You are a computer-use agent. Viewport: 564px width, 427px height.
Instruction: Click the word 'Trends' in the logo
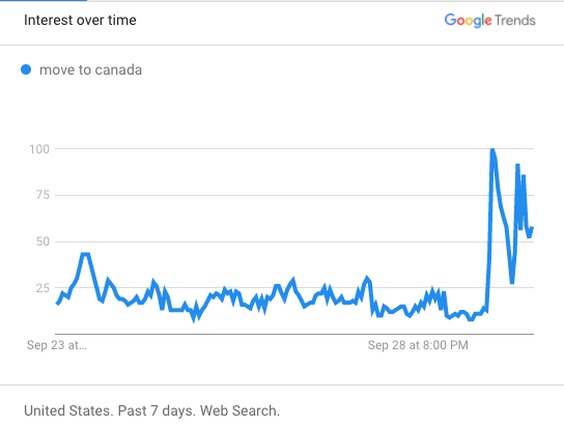click(515, 20)
